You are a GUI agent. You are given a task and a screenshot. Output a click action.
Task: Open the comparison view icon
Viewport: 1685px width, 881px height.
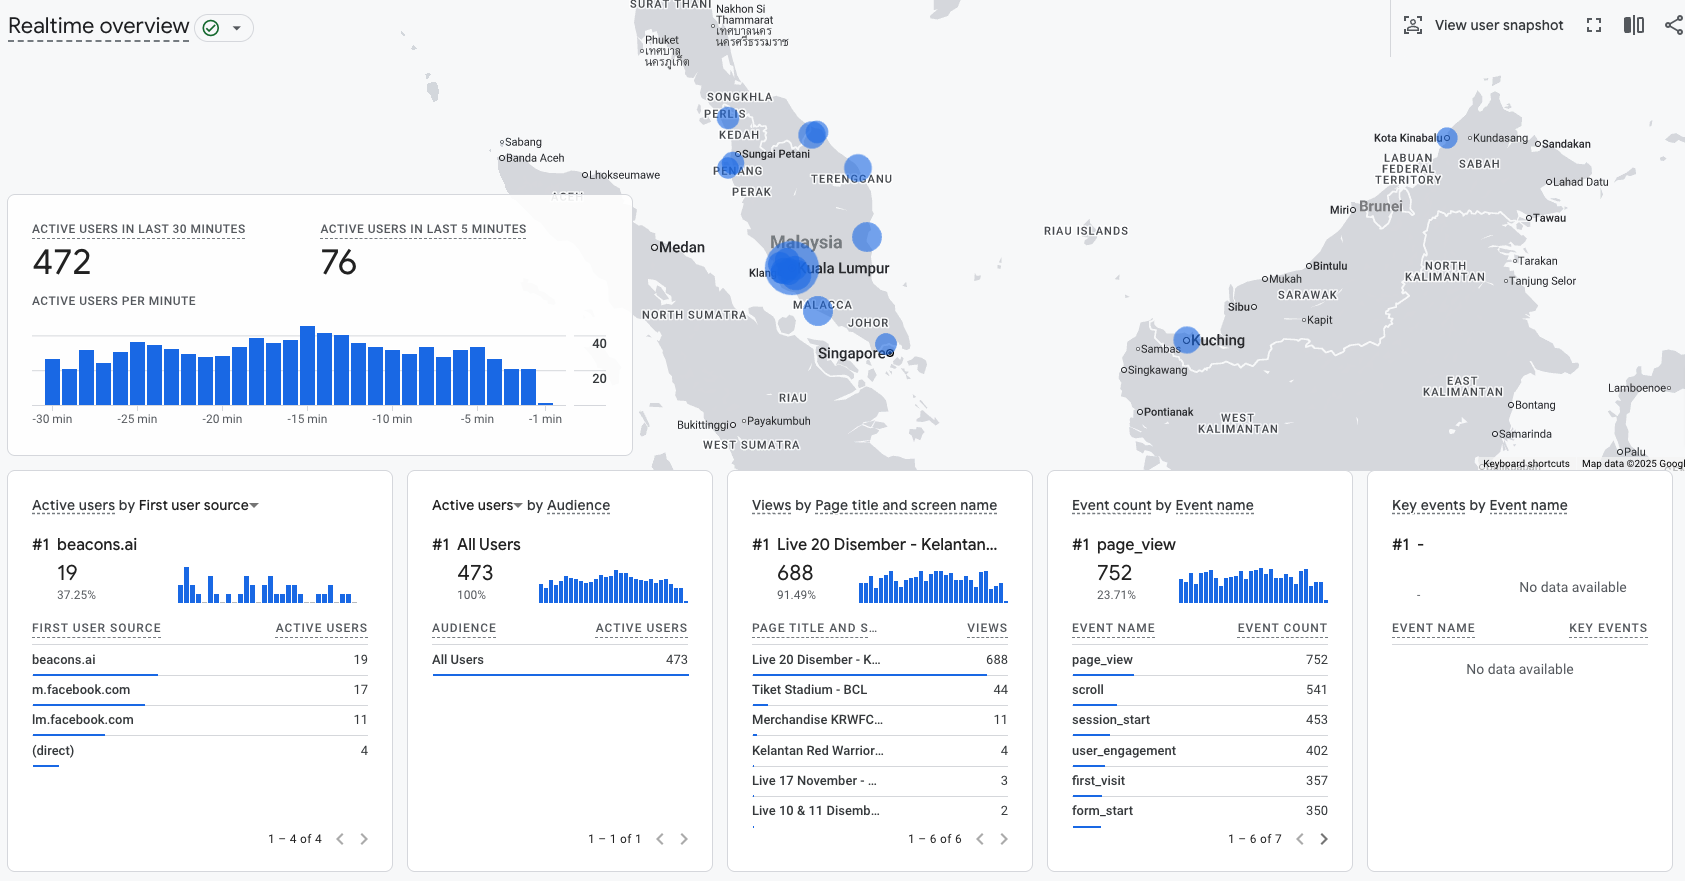click(1634, 26)
